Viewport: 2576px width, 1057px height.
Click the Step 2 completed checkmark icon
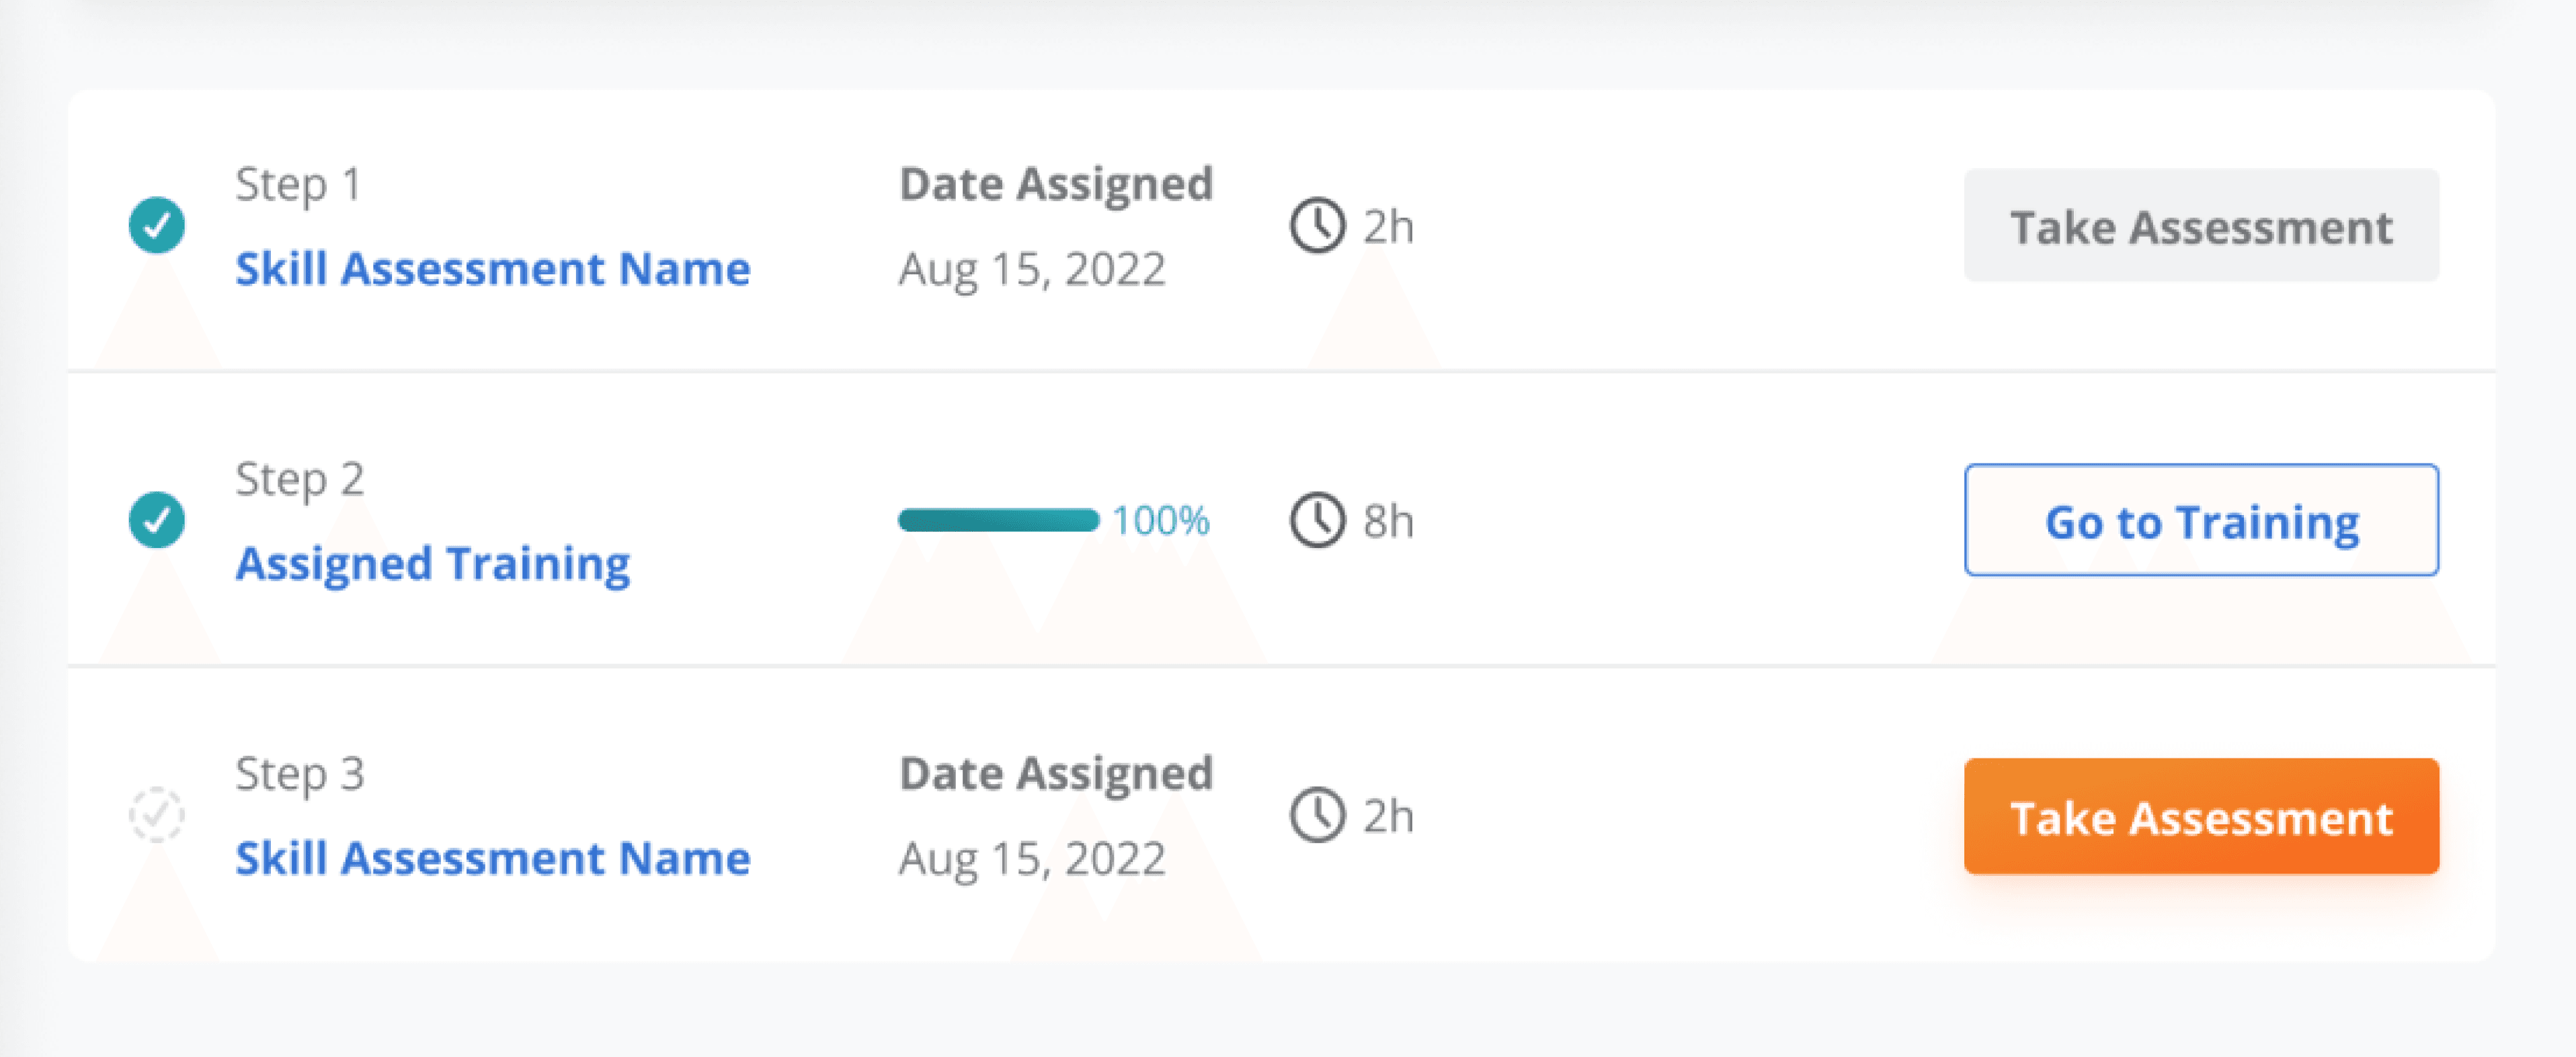tap(157, 520)
